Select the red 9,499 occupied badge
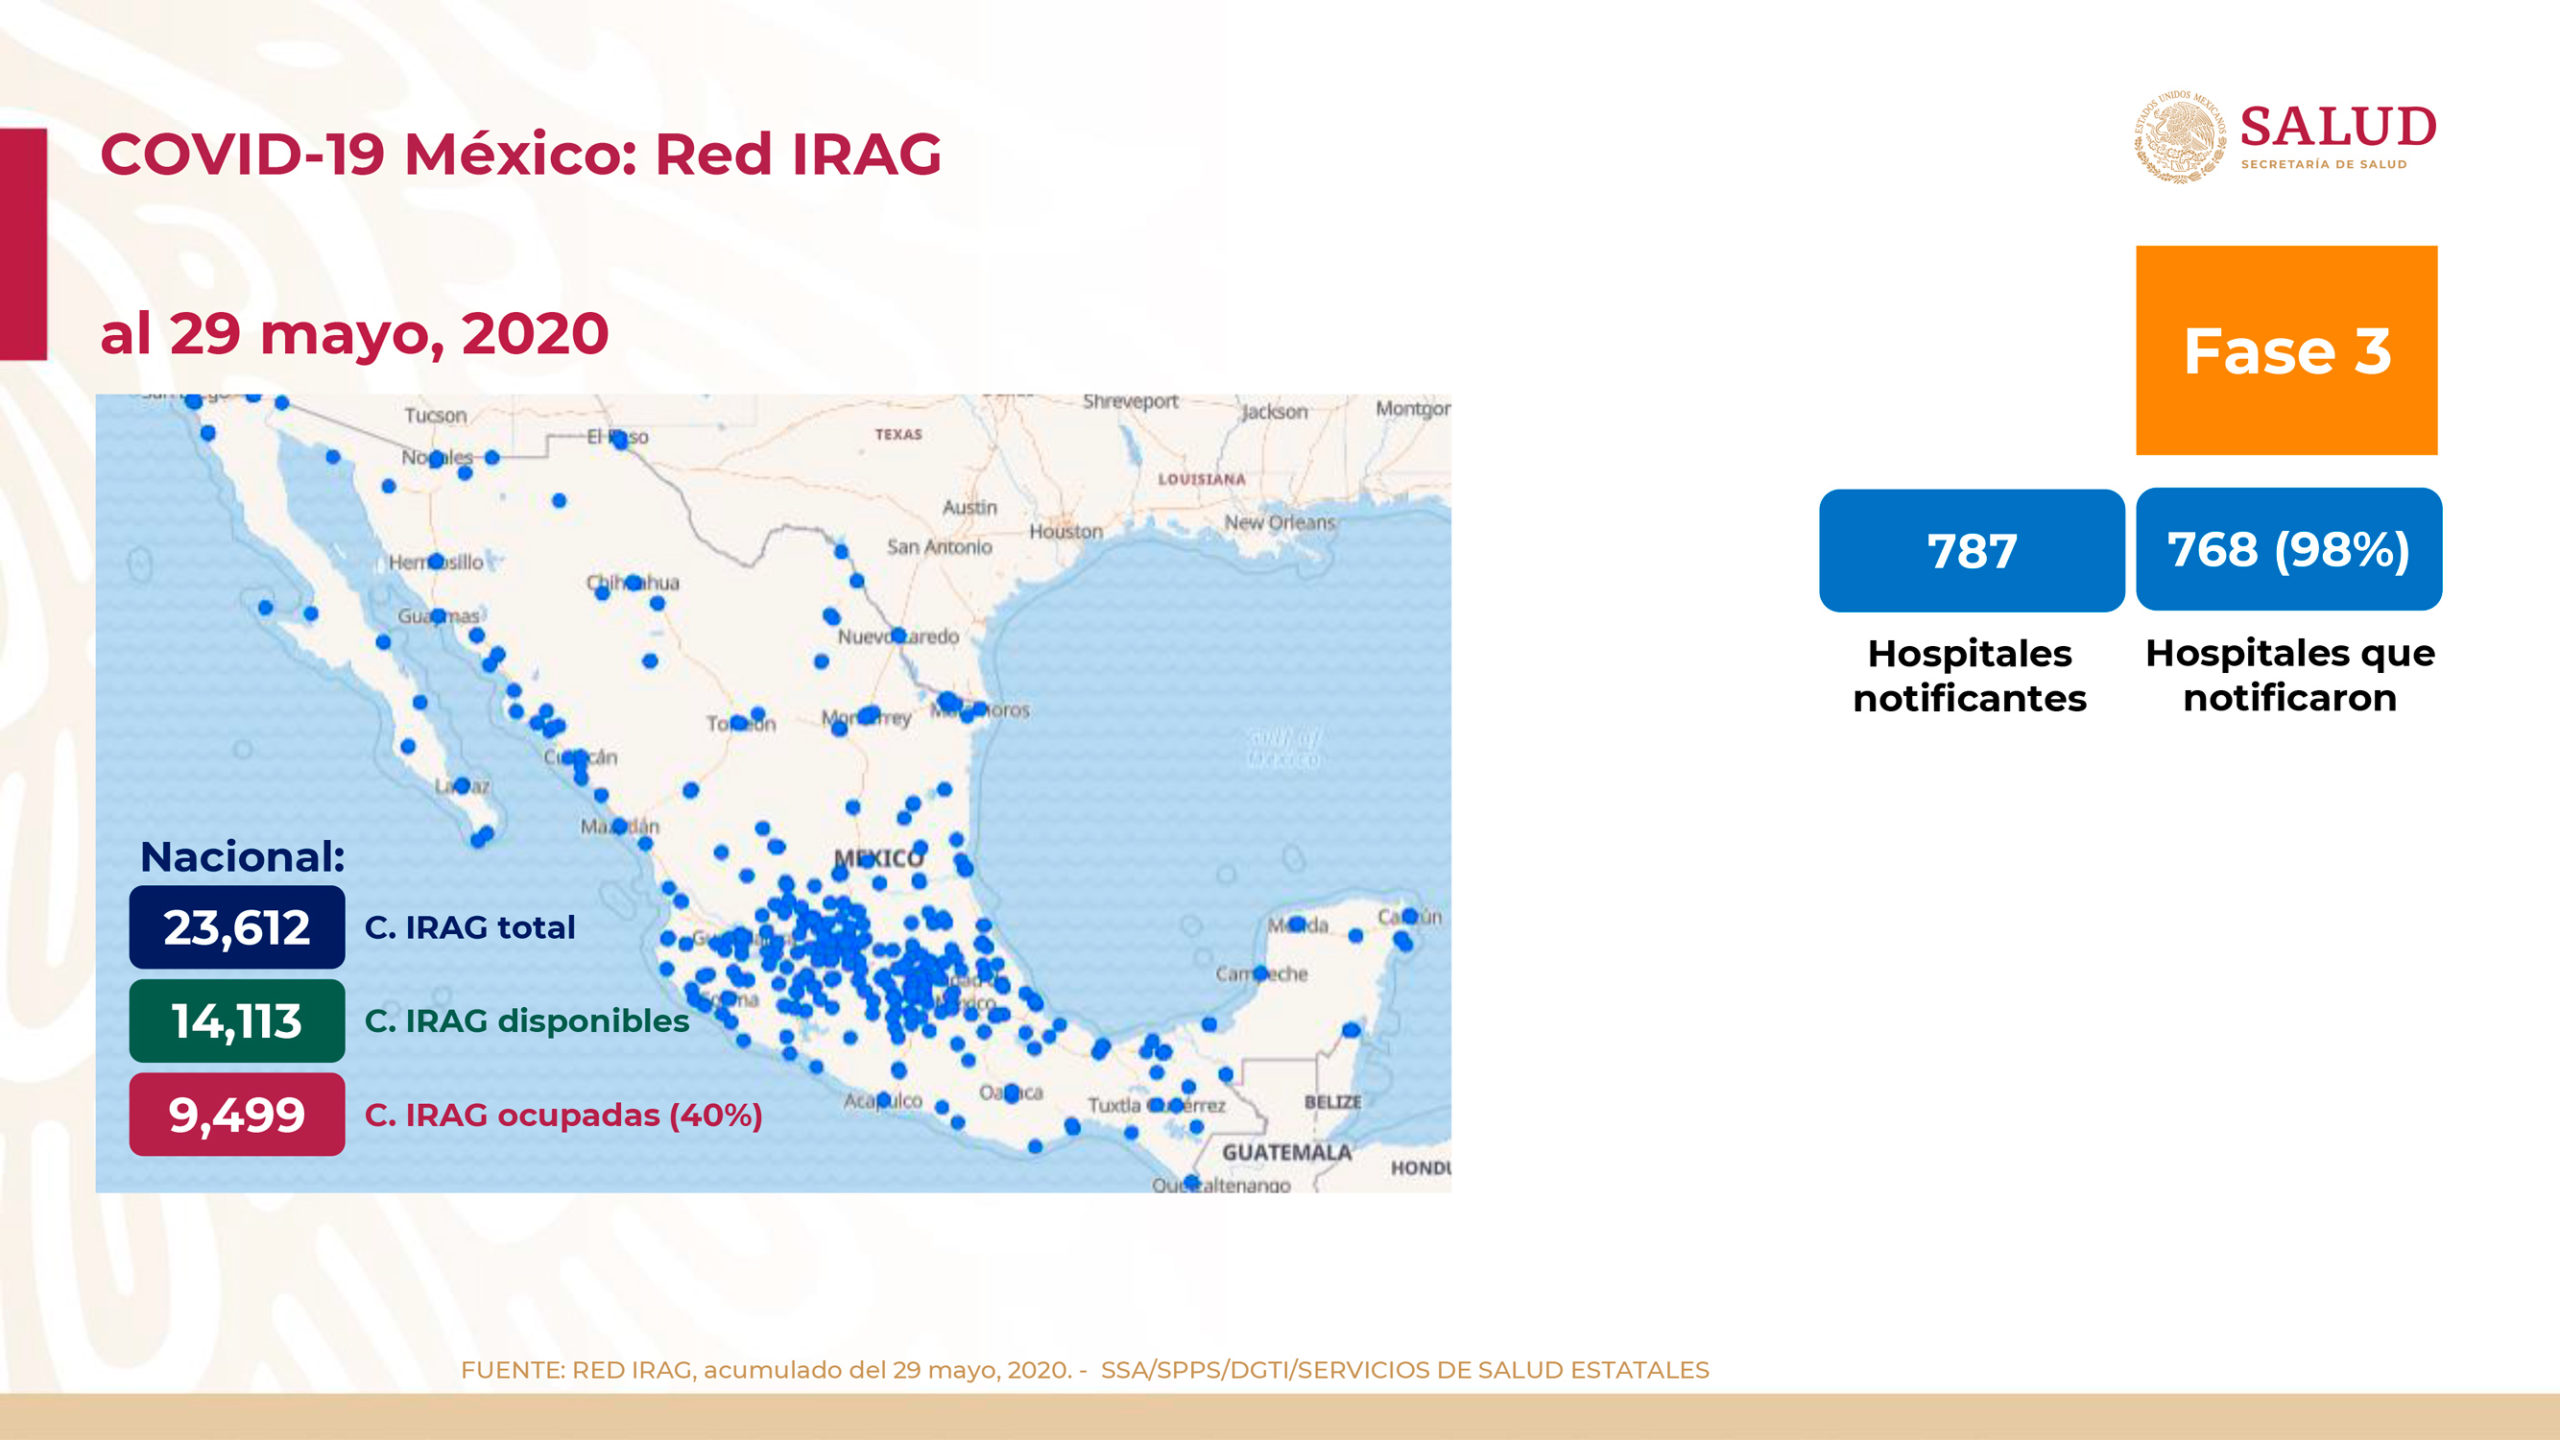Image resolution: width=2560 pixels, height=1440 pixels. click(x=237, y=1114)
